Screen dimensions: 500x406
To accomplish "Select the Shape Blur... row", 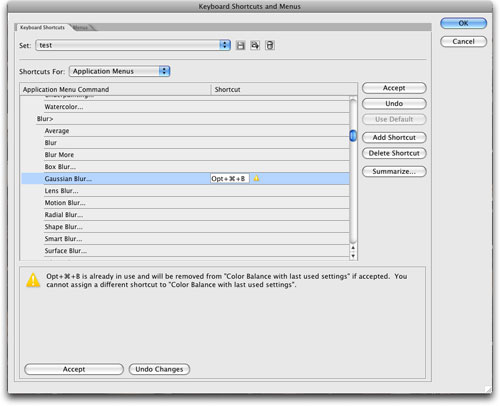I will tap(185, 227).
